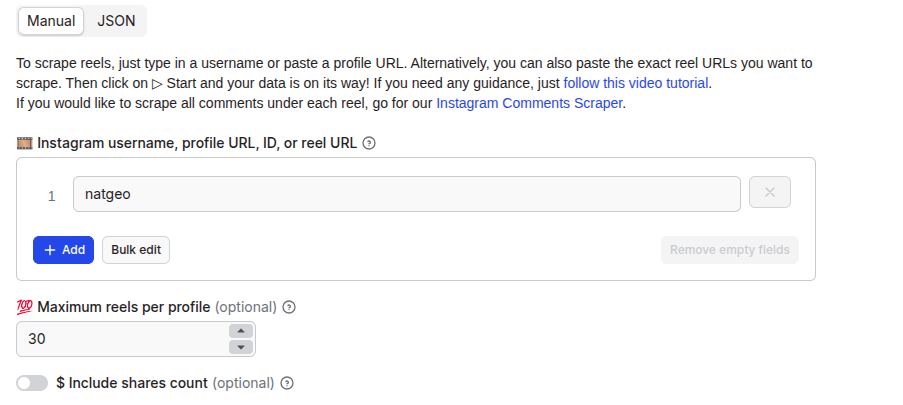This screenshot has width=903, height=405.
Task: Show help for the Instagram username field
Action: [369, 143]
